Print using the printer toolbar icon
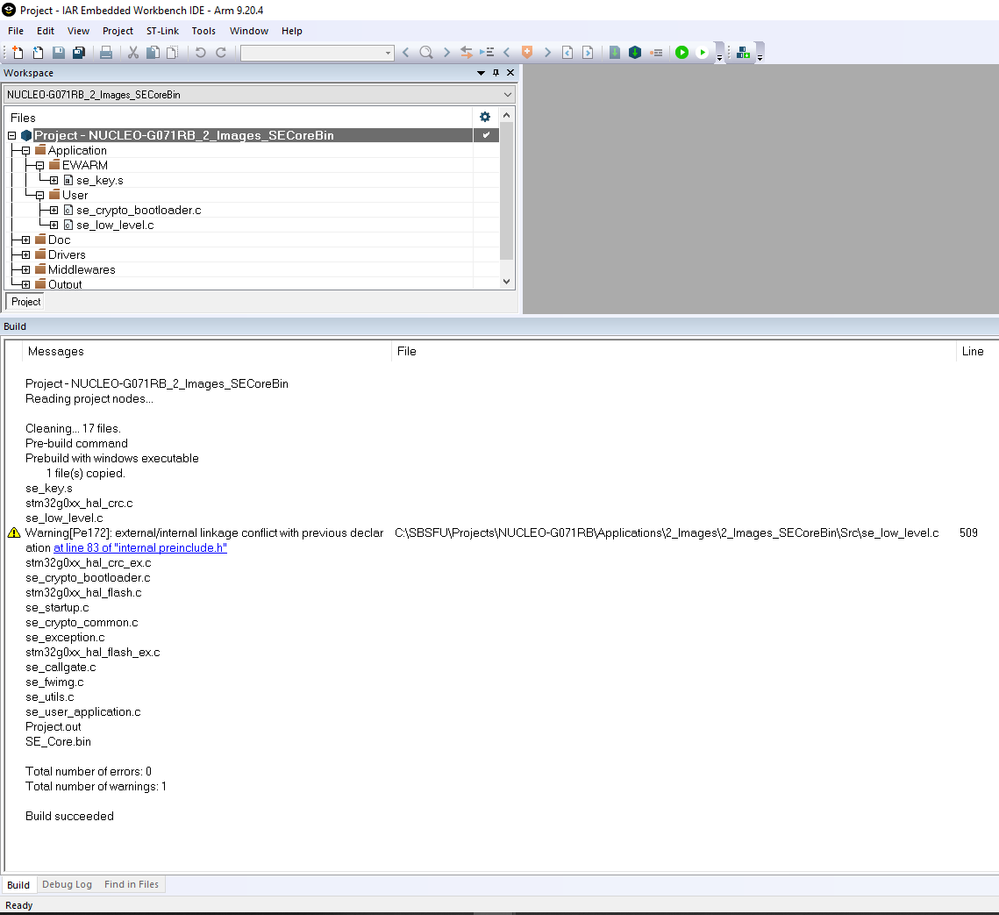This screenshot has width=999, height=915. (106, 52)
